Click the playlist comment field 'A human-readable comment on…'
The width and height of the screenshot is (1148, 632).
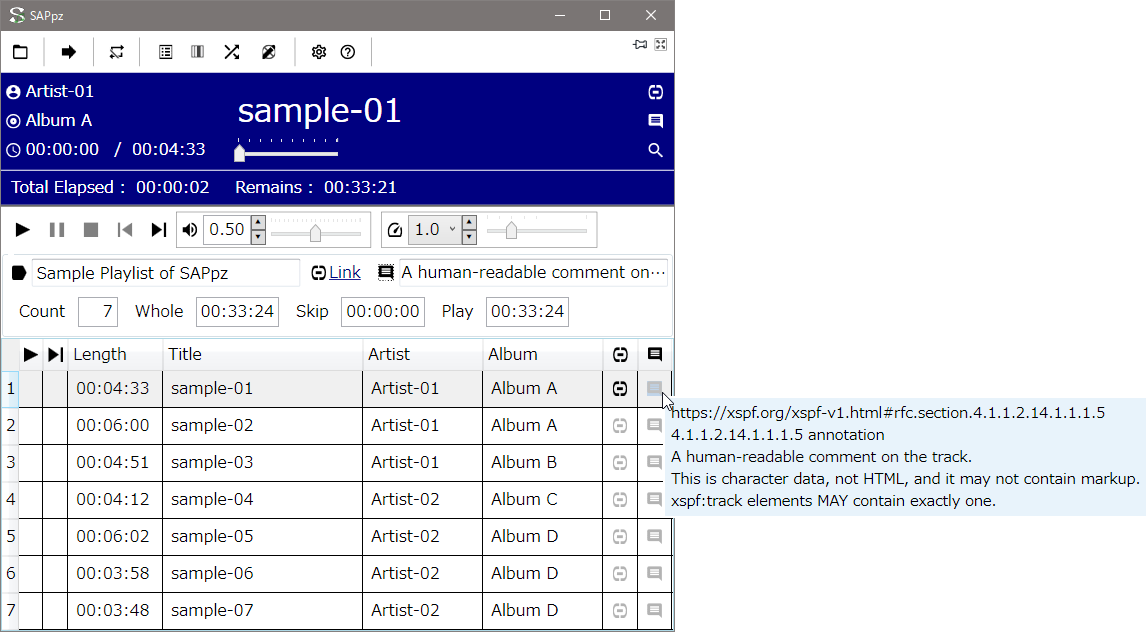[533, 272]
